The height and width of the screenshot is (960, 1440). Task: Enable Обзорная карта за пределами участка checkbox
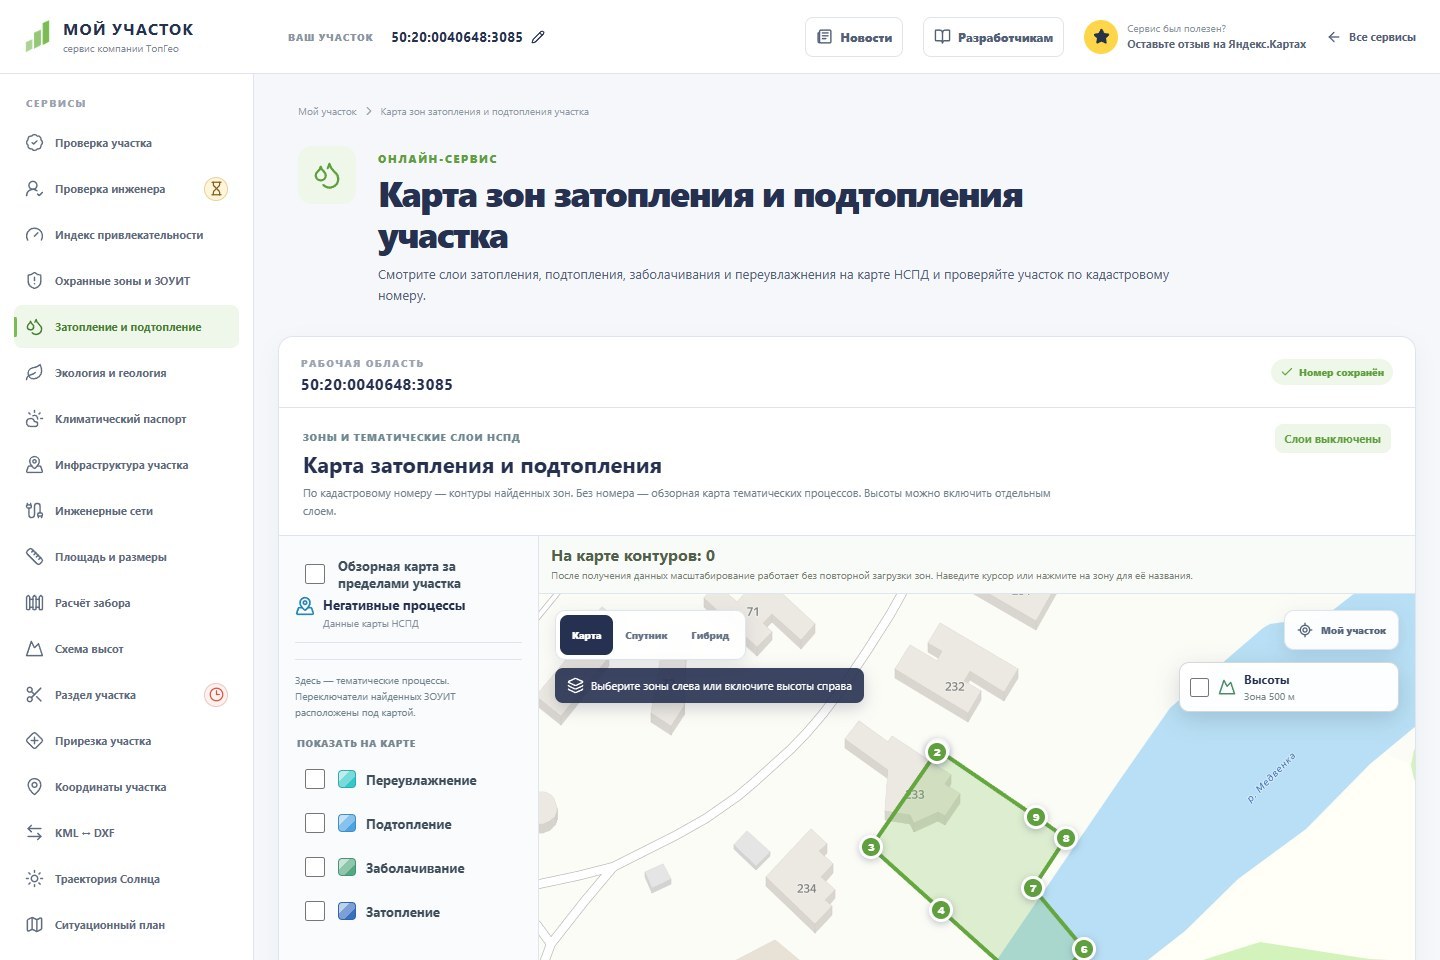[315, 574]
